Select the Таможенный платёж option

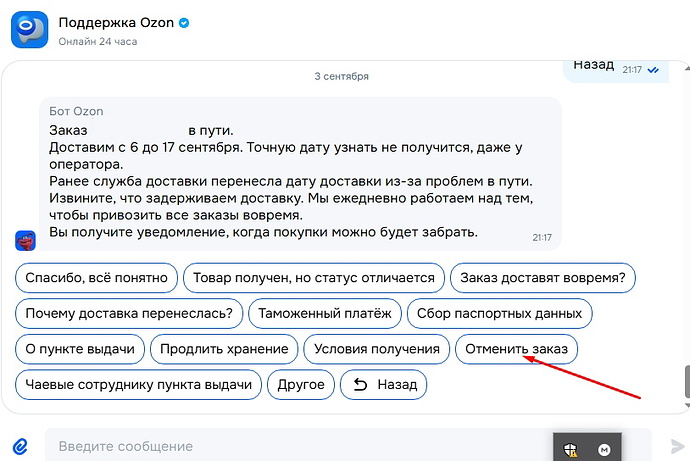[x=325, y=314]
